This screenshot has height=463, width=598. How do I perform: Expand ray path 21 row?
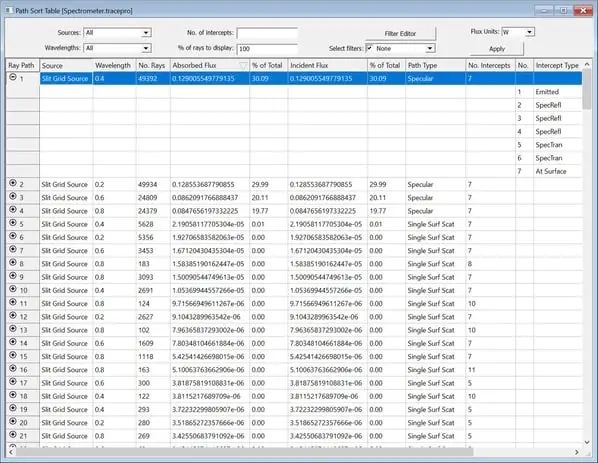coord(13,434)
